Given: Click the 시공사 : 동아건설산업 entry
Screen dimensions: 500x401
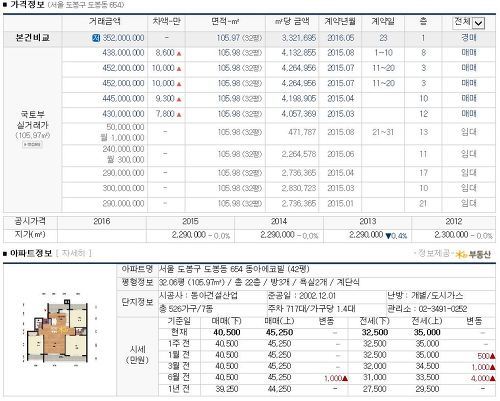Looking at the screenshot, I should (x=198, y=296).
